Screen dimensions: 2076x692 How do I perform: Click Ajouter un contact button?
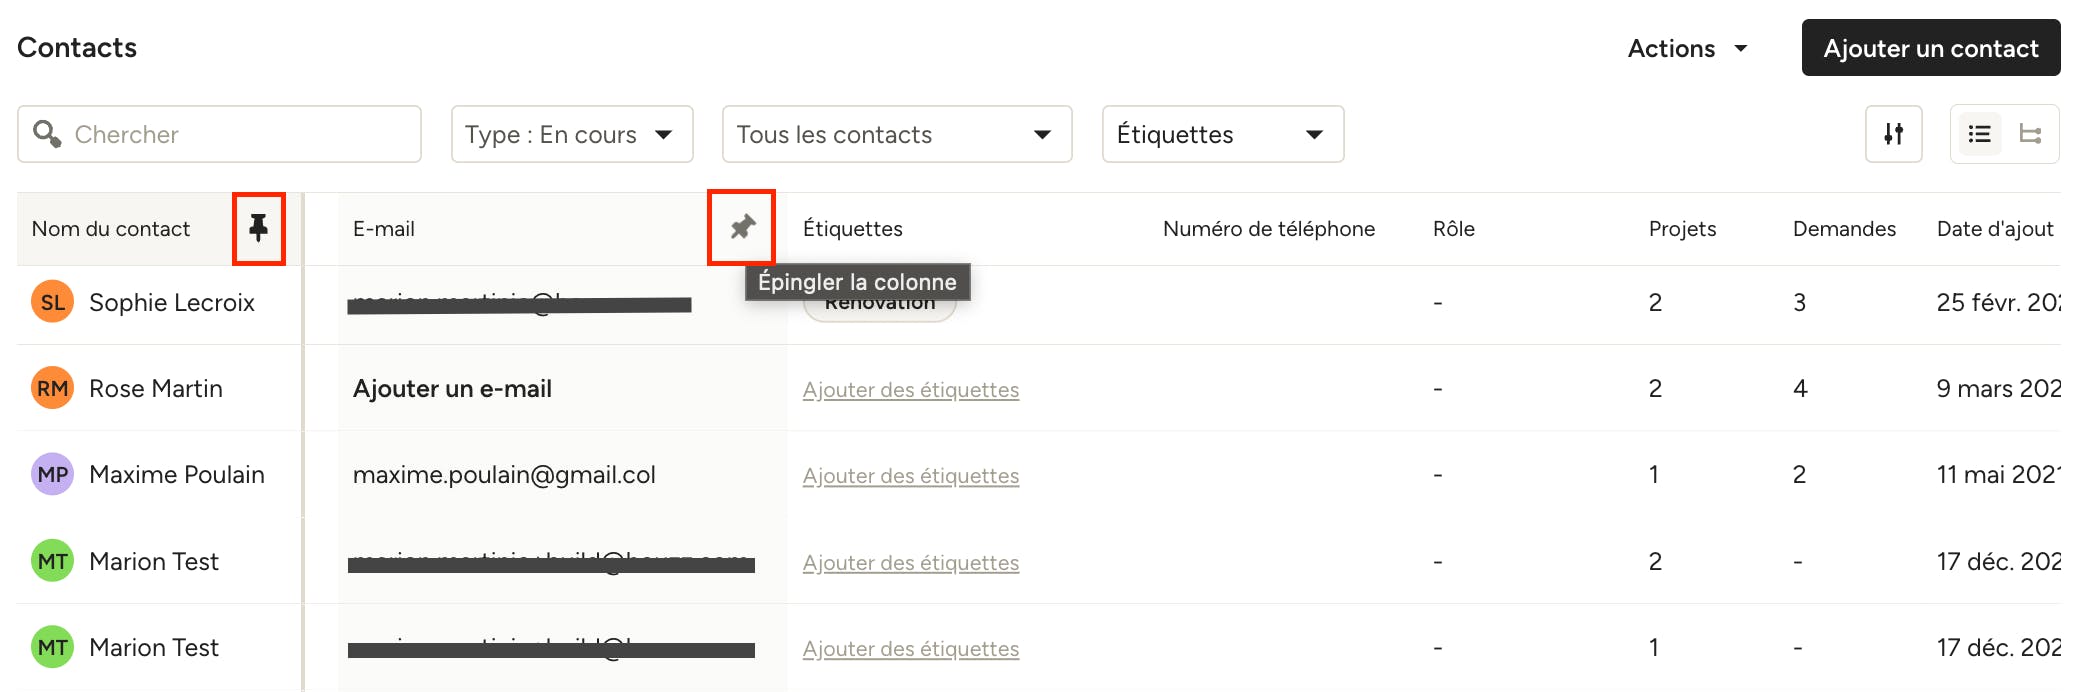[x=1930, y=48]
